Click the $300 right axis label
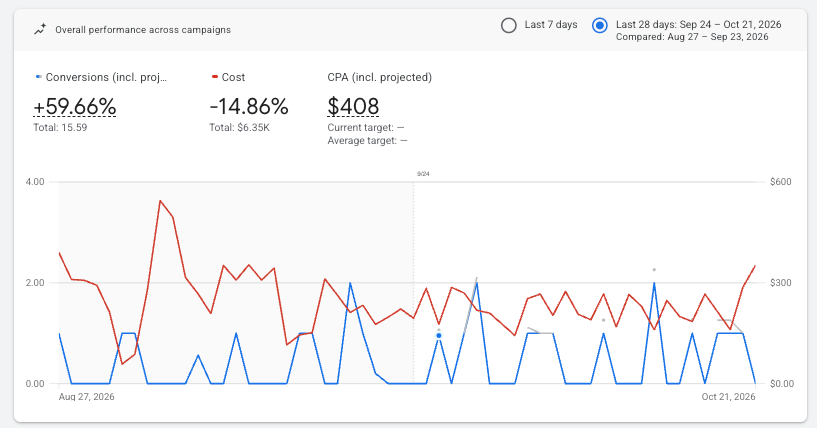Screen dimensions: 817x428 [781, 283]
